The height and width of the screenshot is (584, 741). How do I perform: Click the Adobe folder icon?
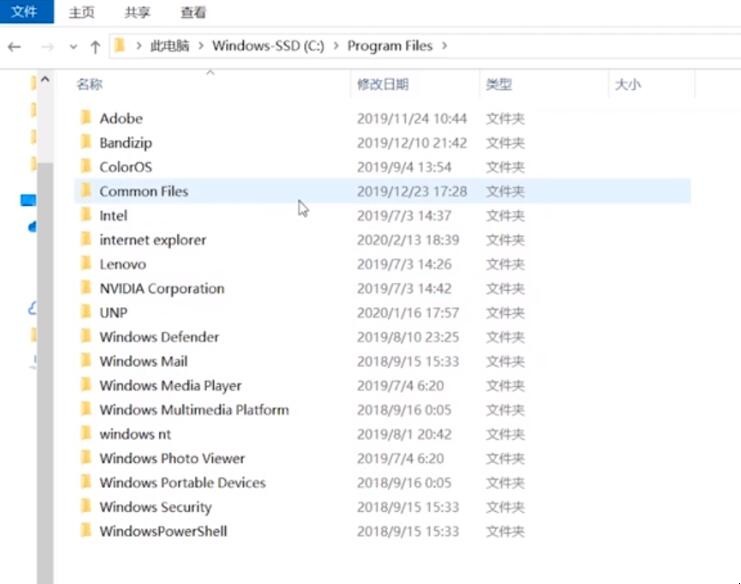coord(86,119)
